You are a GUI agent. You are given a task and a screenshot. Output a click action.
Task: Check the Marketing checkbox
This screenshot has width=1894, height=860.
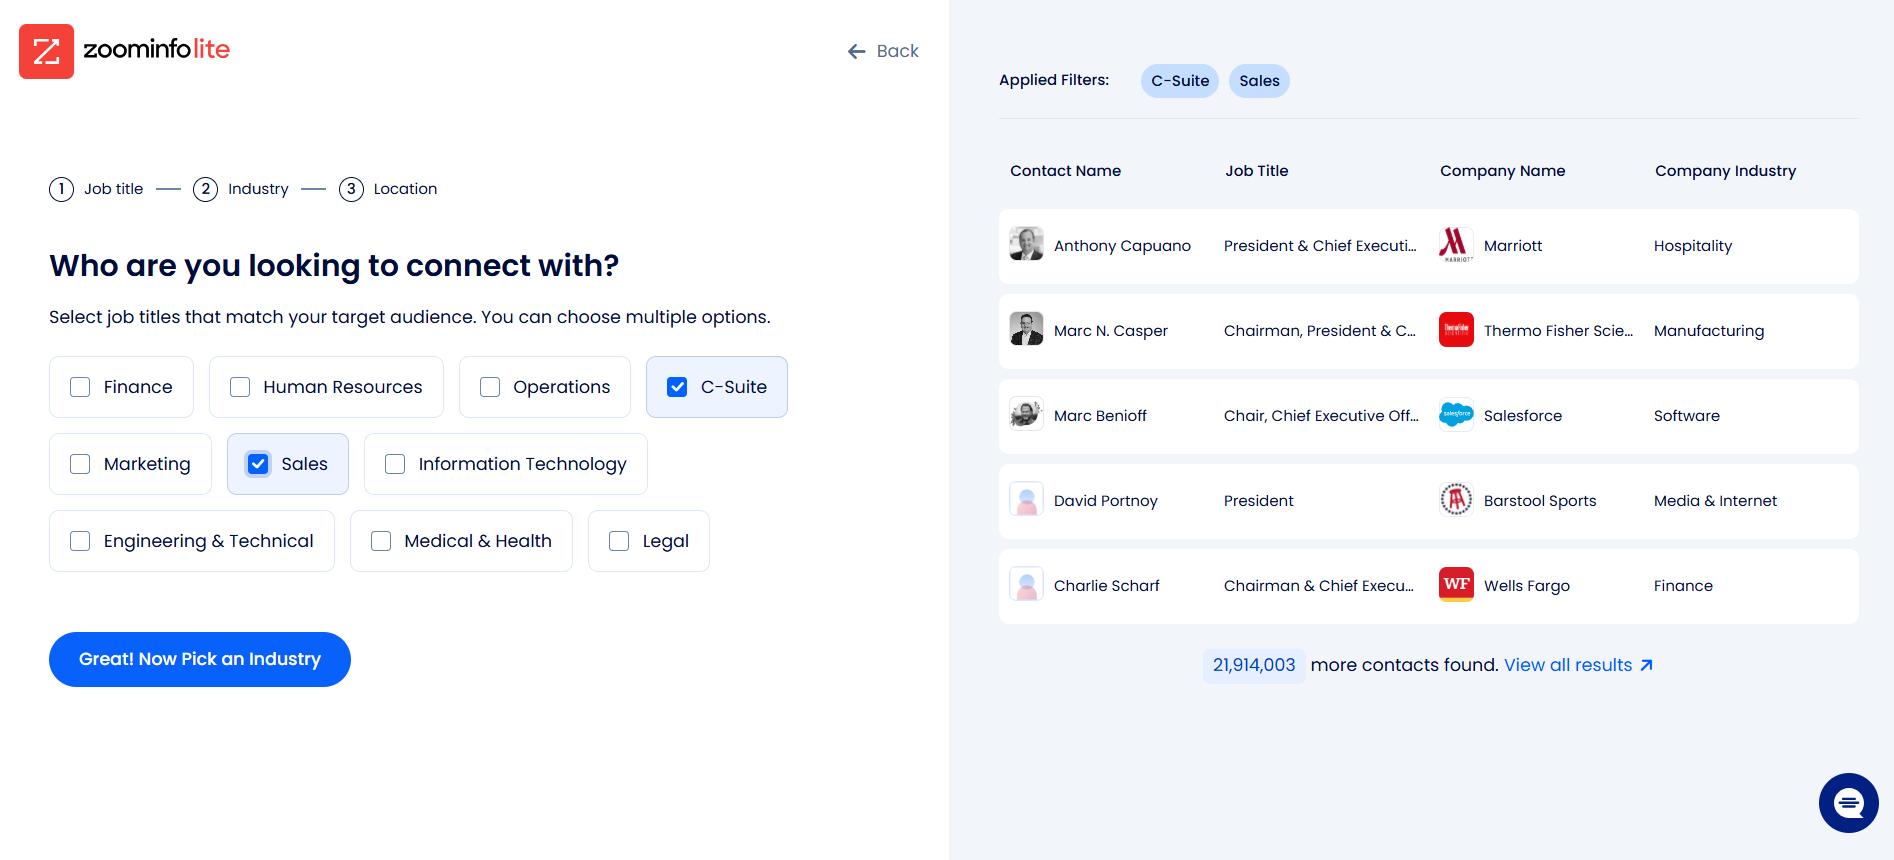(80, 464)
